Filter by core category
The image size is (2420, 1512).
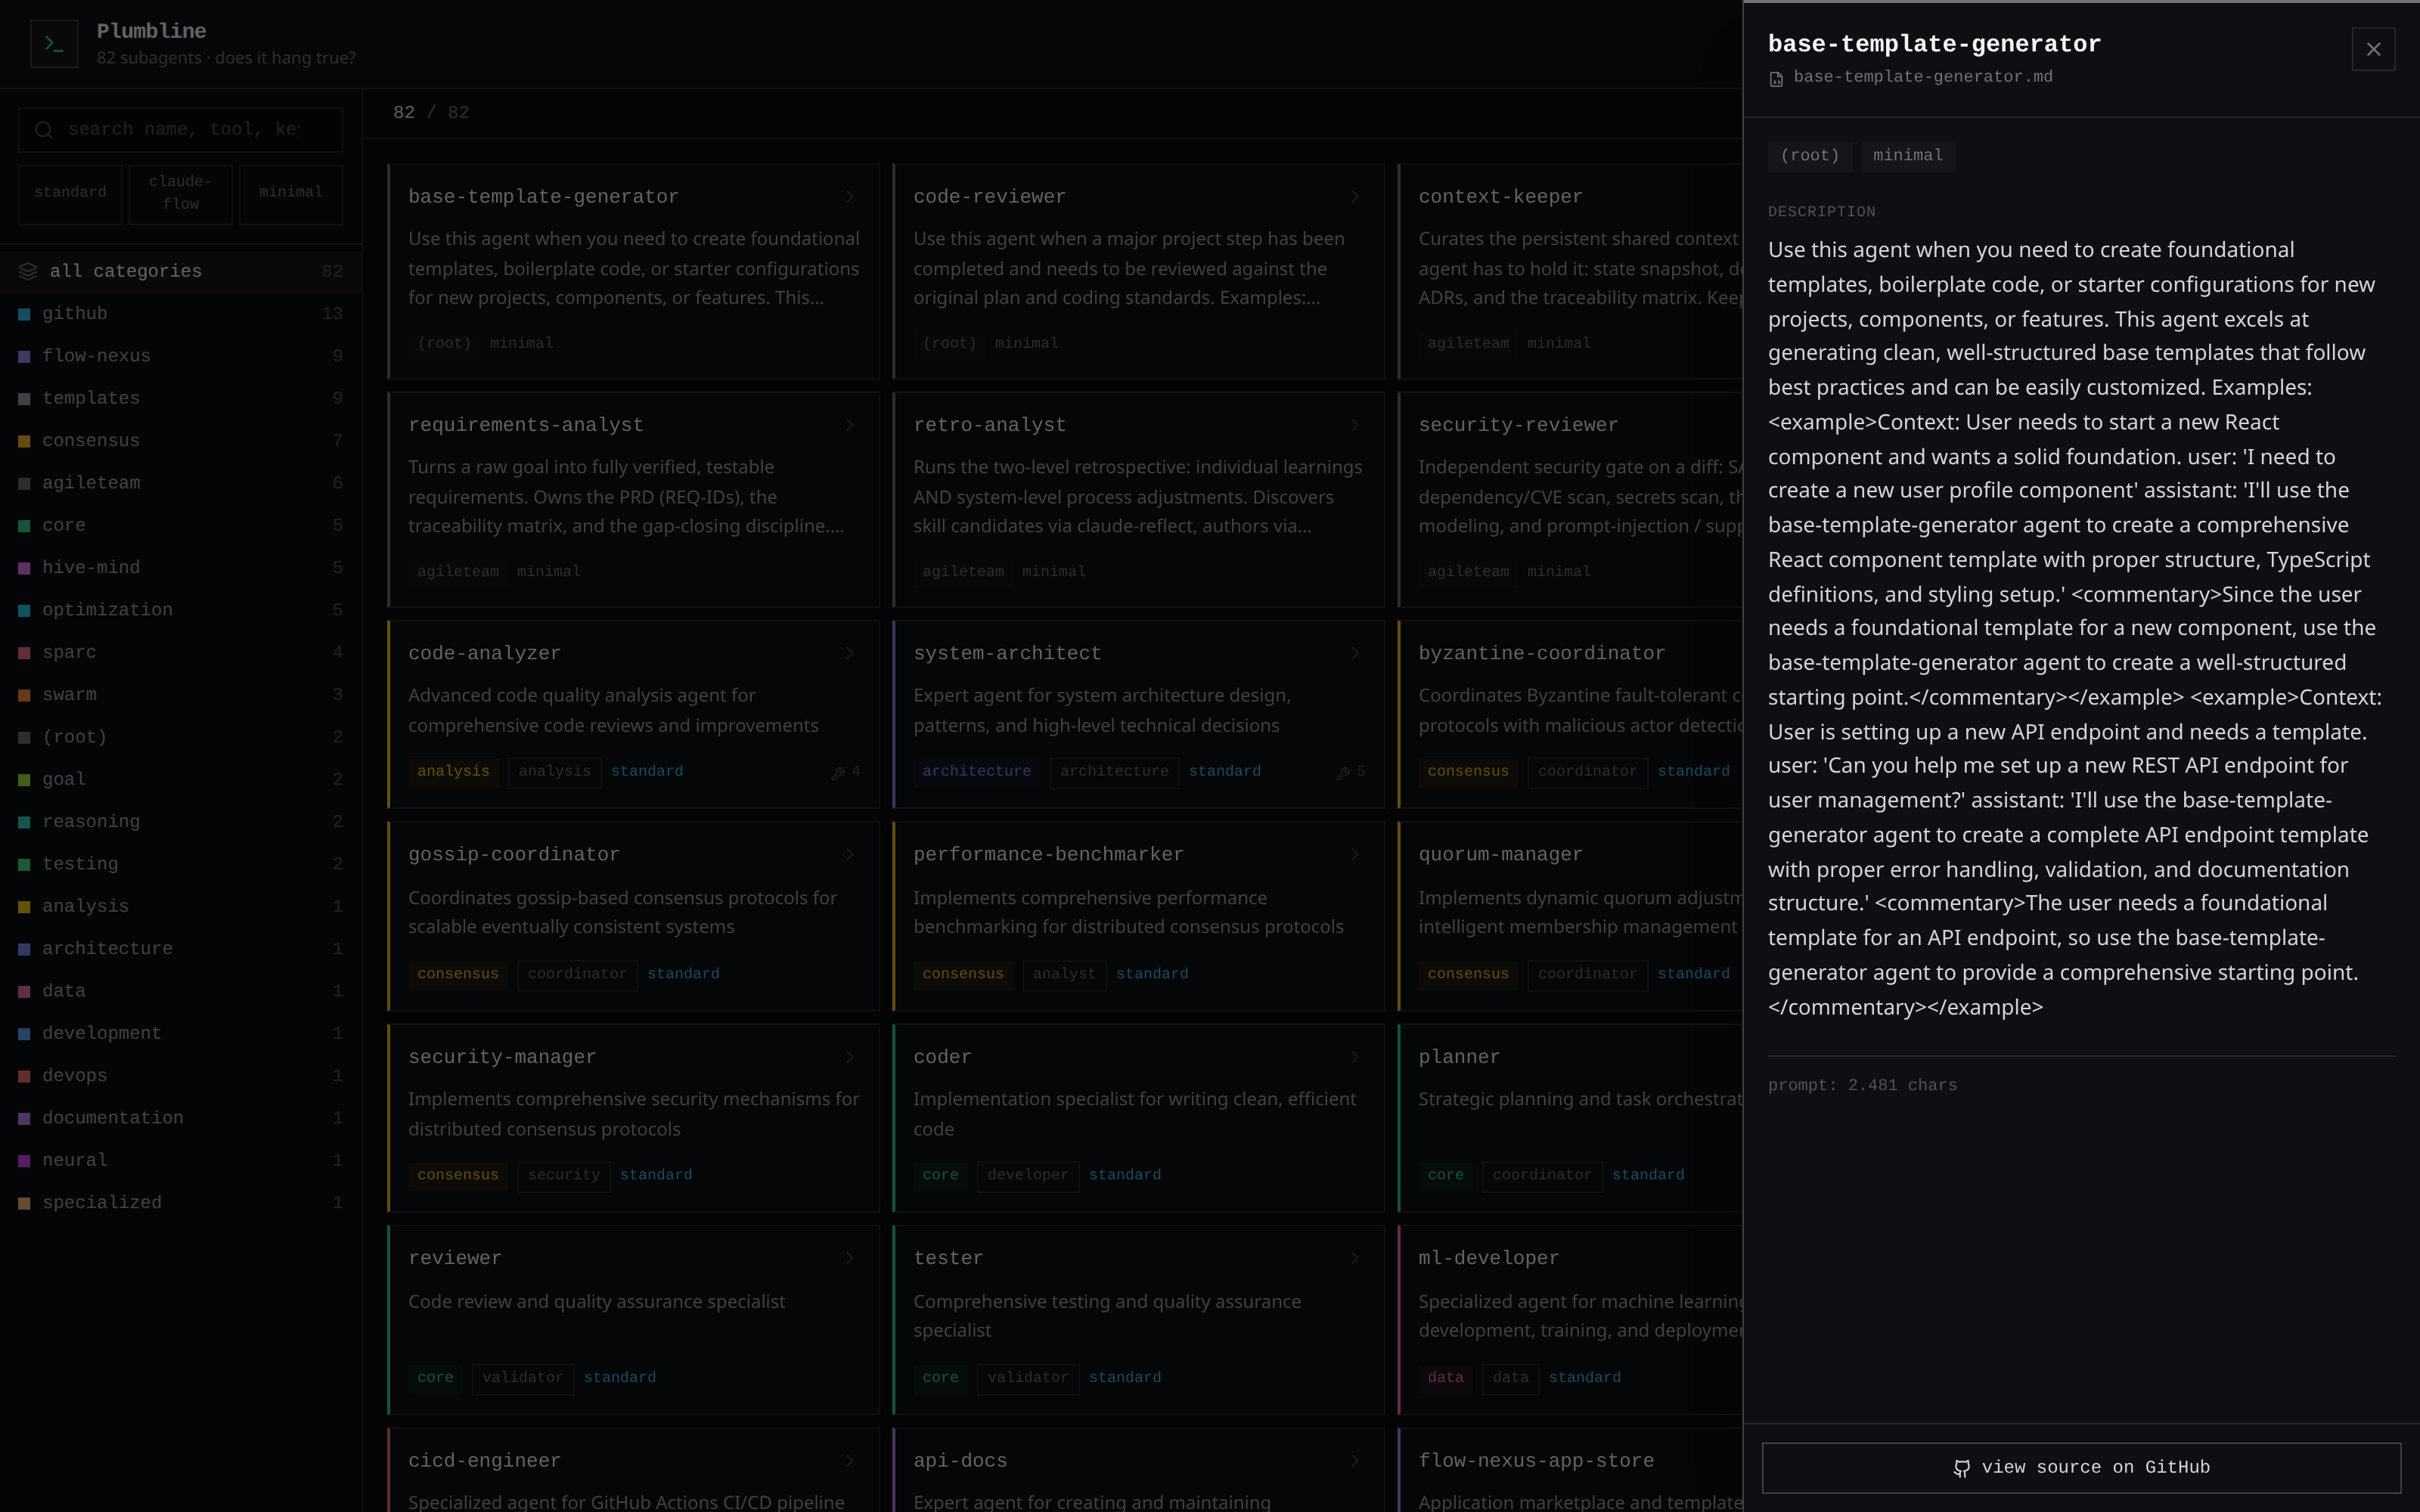(181, 525)
